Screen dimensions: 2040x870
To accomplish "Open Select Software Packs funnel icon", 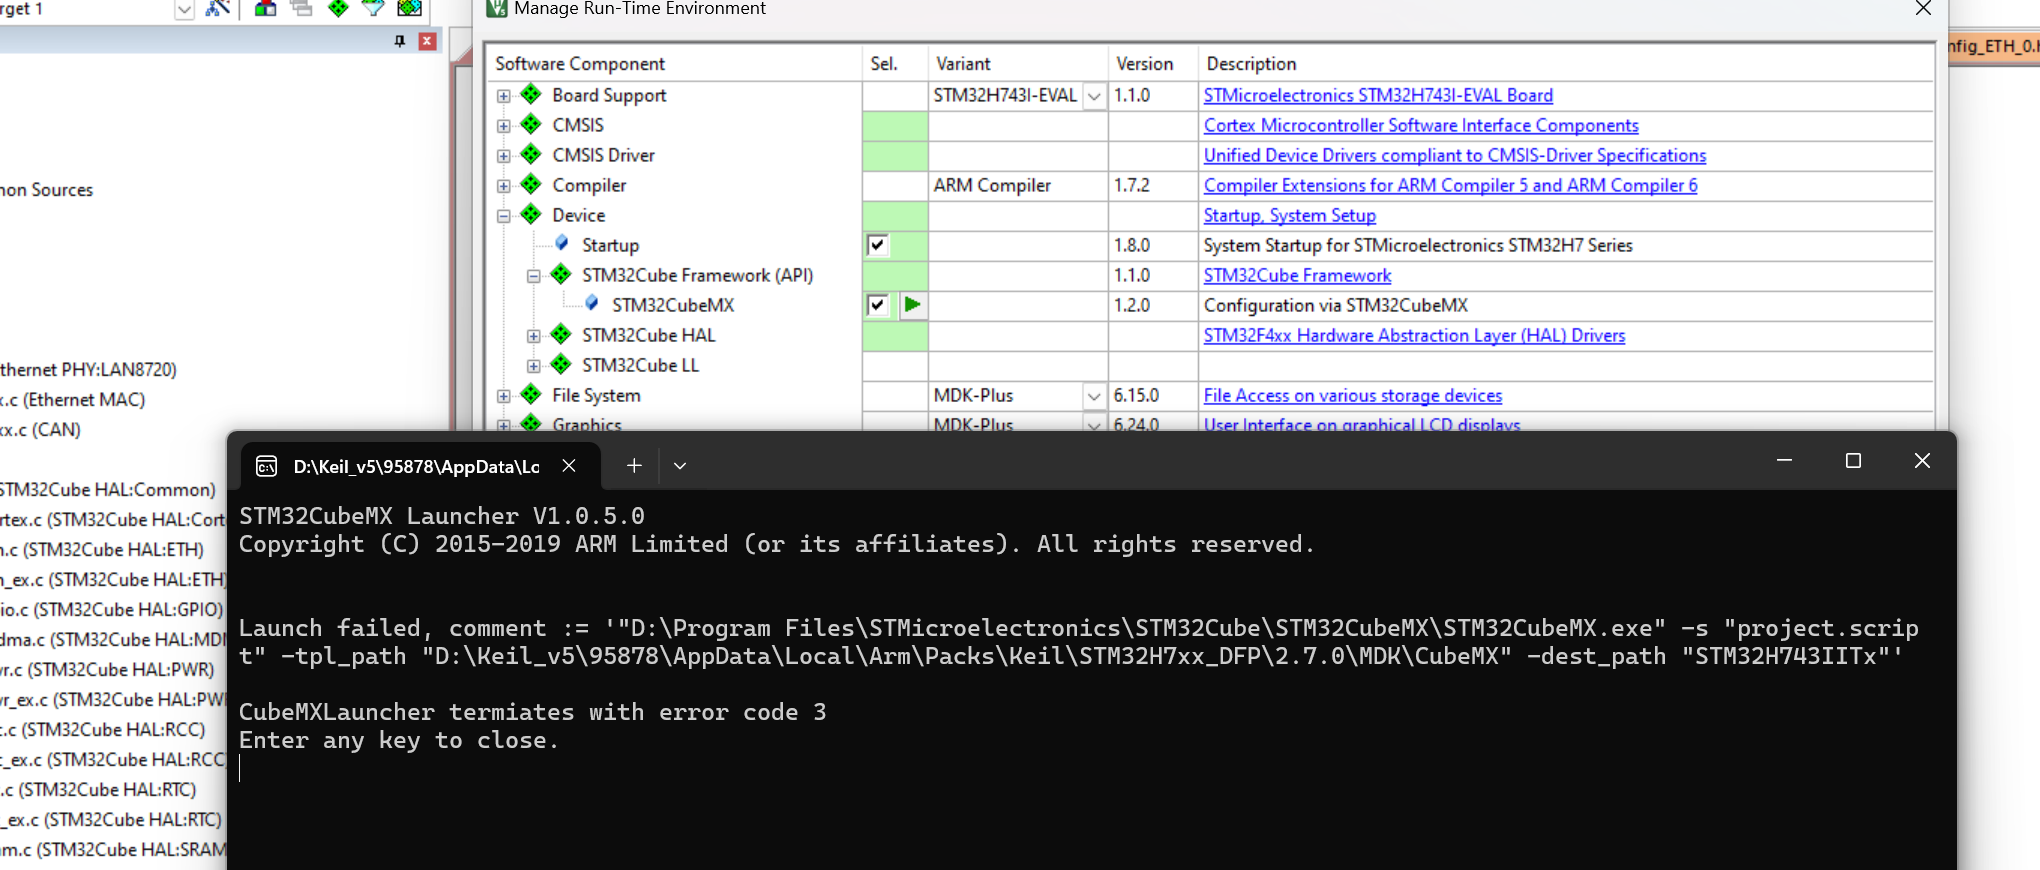I will [x=373, y=8].
